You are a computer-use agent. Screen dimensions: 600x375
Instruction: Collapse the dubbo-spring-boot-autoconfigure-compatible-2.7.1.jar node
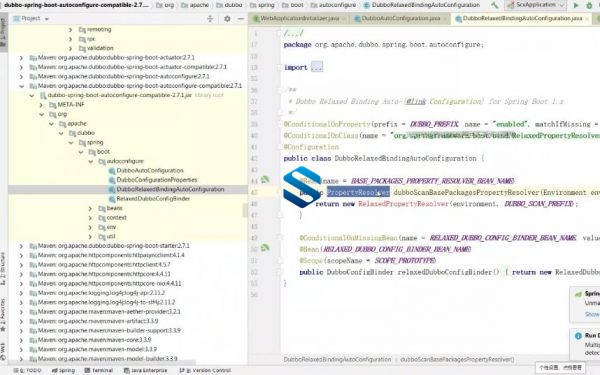31,95
